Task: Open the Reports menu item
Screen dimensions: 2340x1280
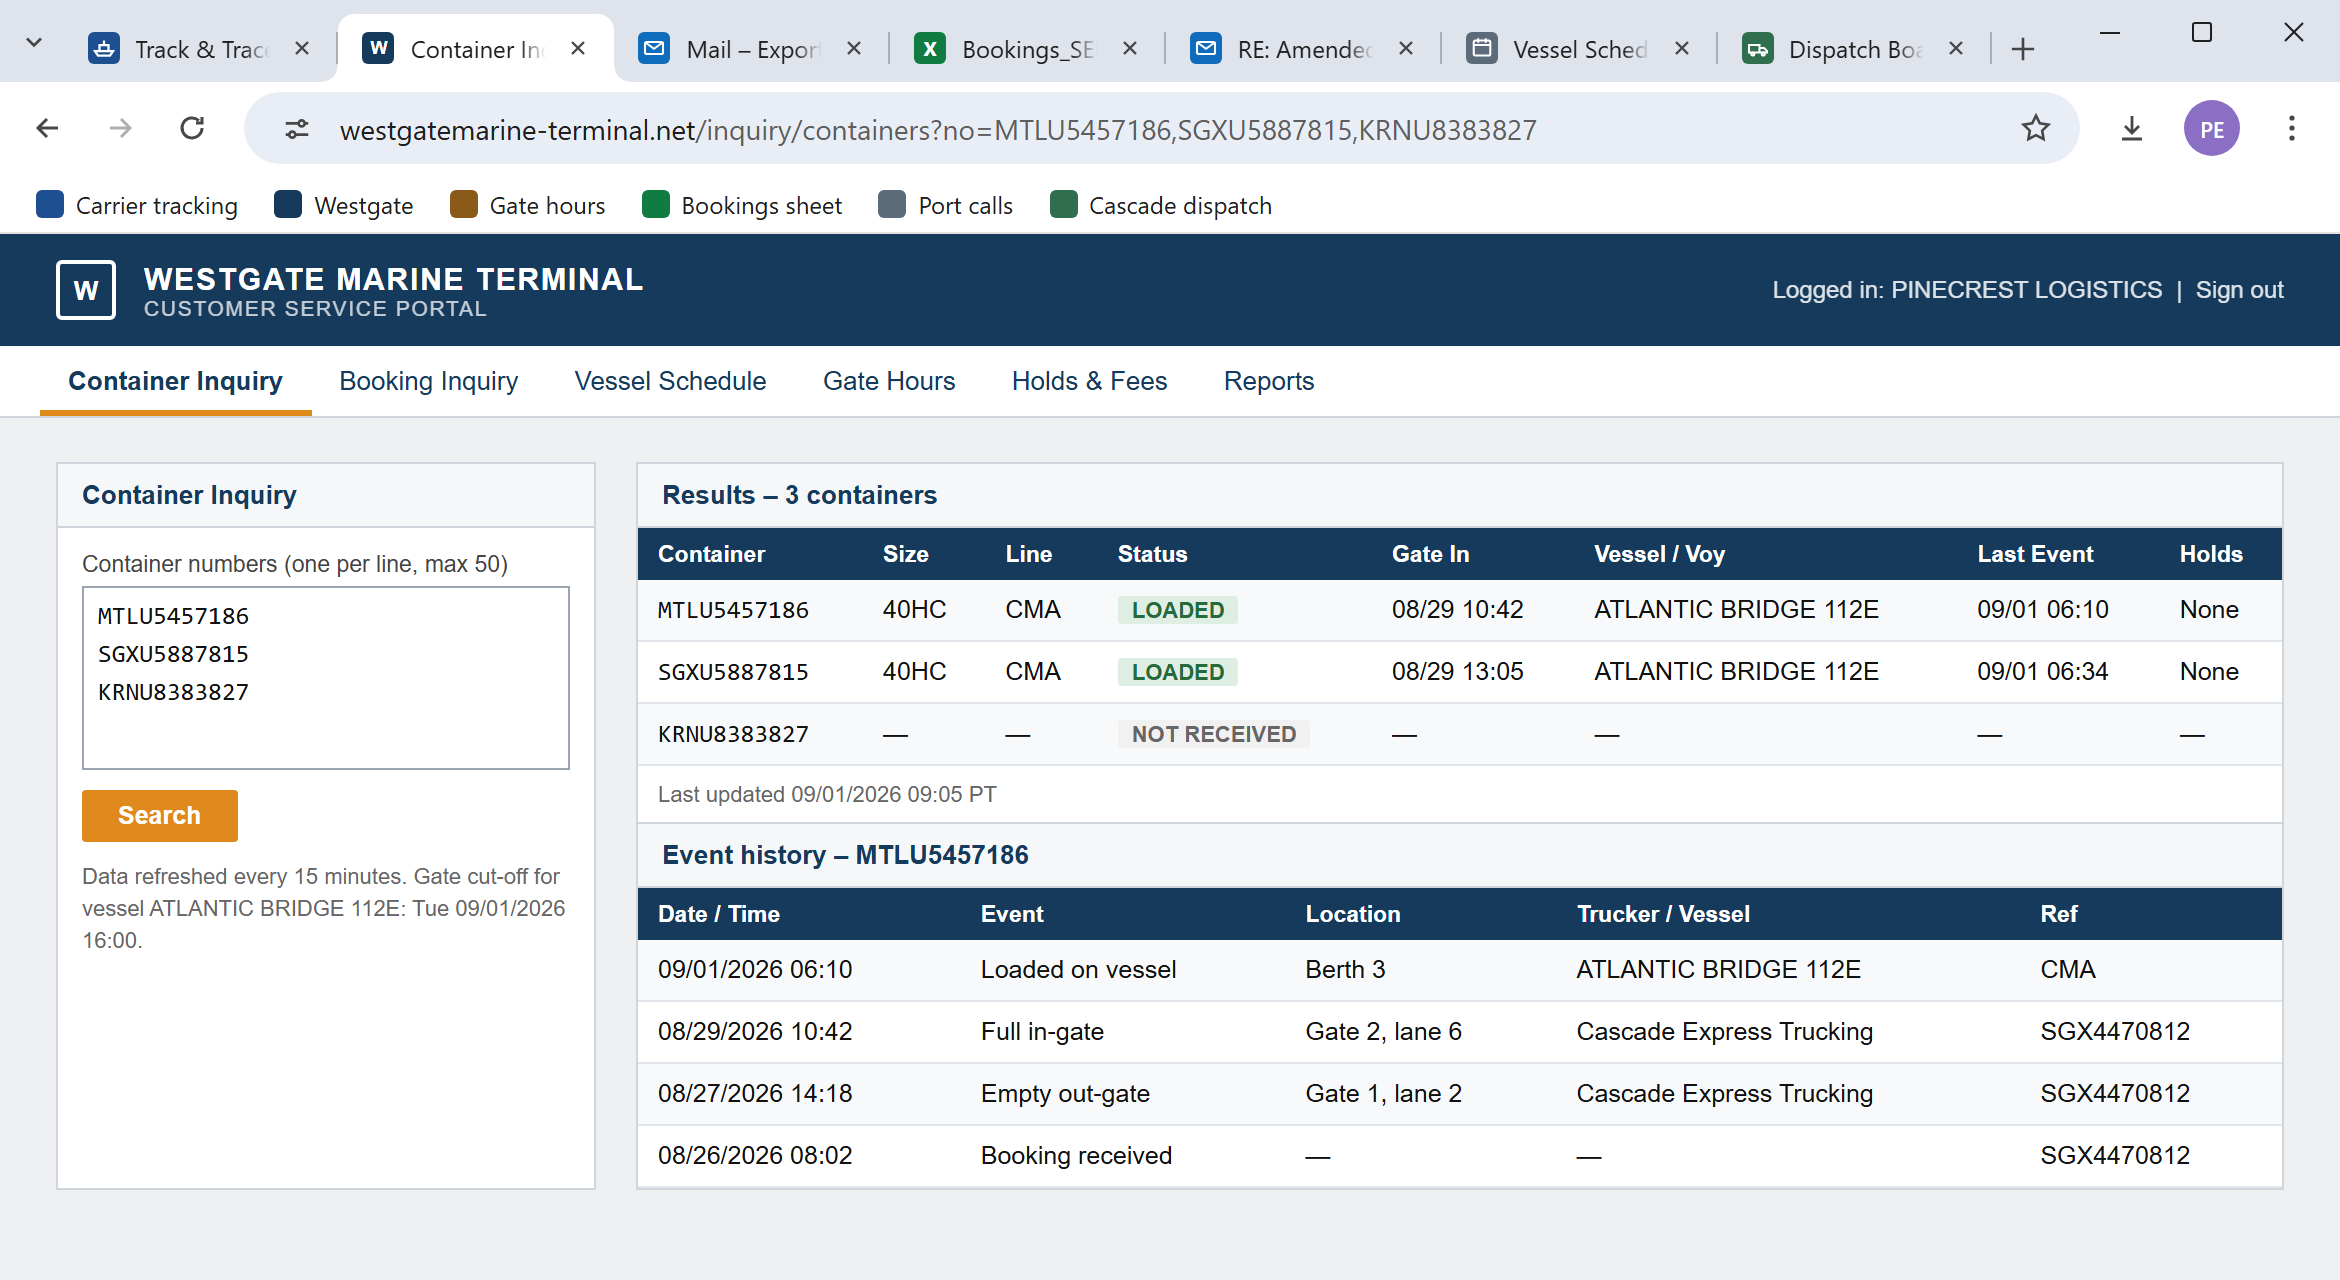Action: pyautogui.click(x=1268, y=381)
